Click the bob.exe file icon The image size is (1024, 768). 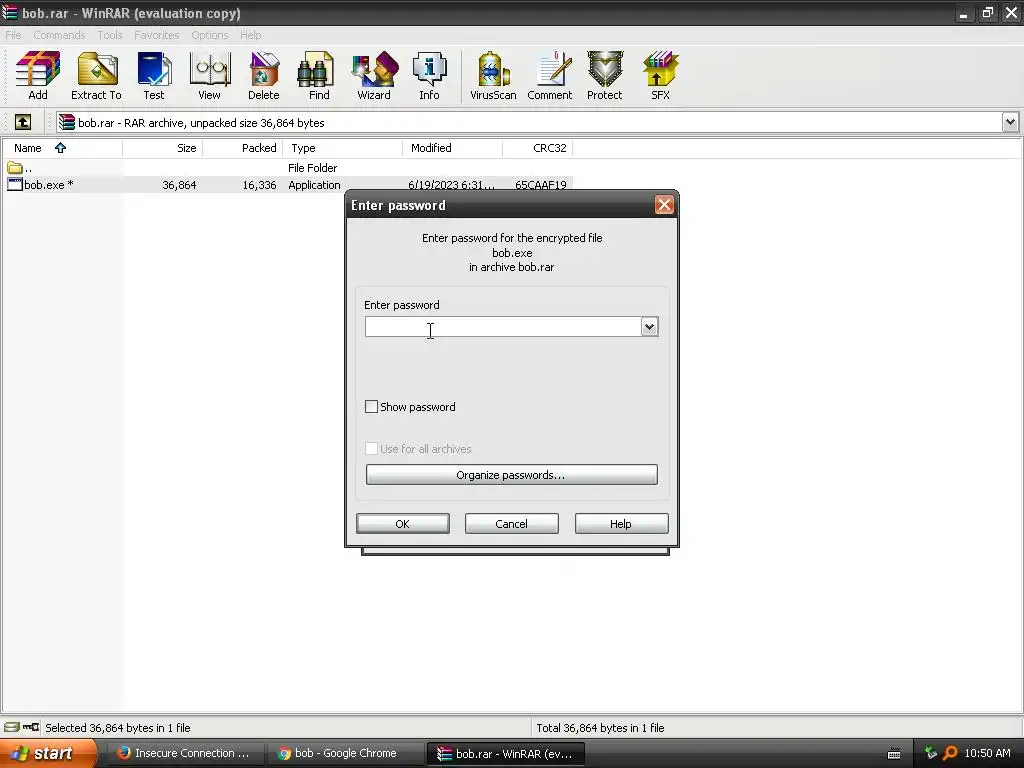pos(14,185)
